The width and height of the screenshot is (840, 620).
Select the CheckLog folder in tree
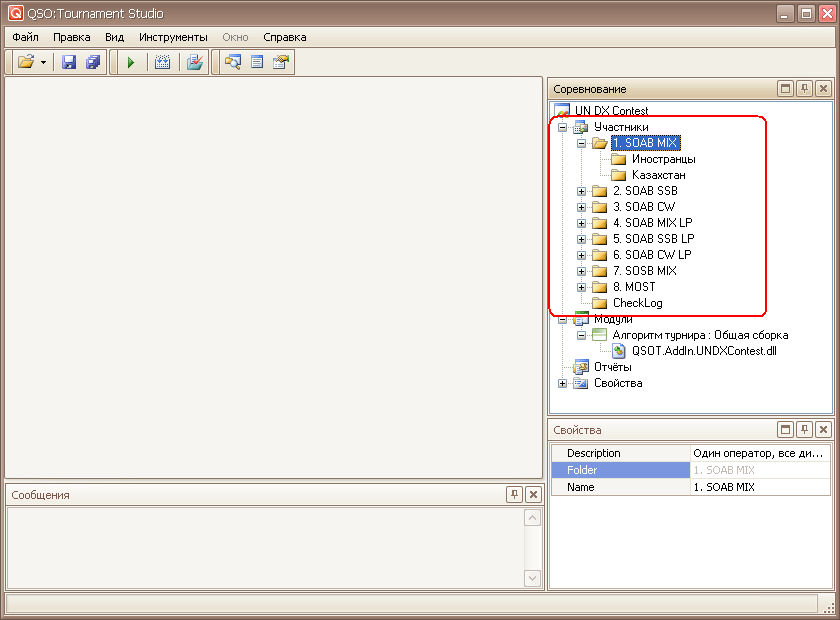coord(637,303)
